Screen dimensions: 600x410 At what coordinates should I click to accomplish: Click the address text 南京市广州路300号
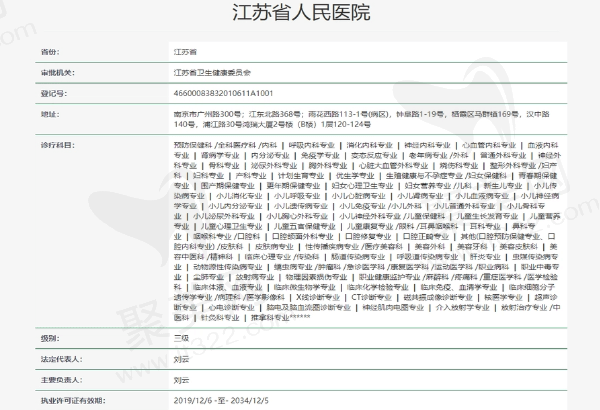click(207, 114)
